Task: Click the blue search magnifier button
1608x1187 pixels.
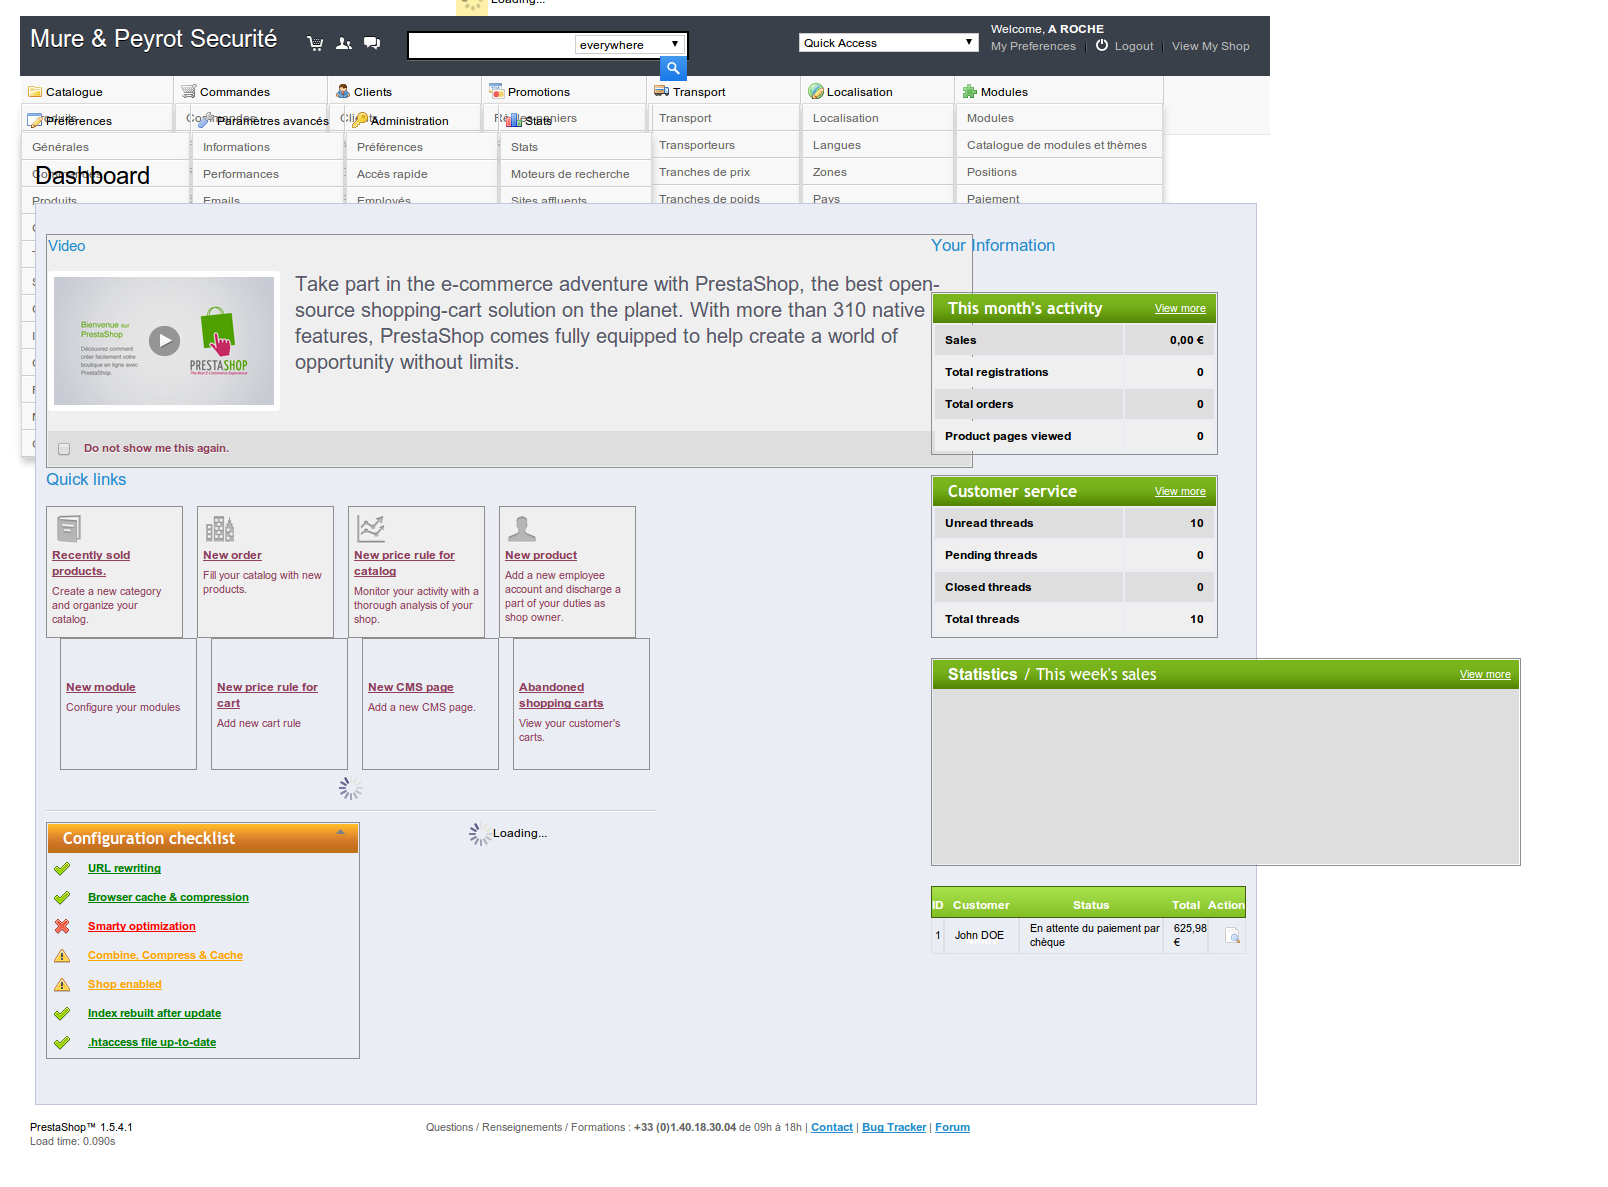Action: pyautogui.click(x=673, y=68)
